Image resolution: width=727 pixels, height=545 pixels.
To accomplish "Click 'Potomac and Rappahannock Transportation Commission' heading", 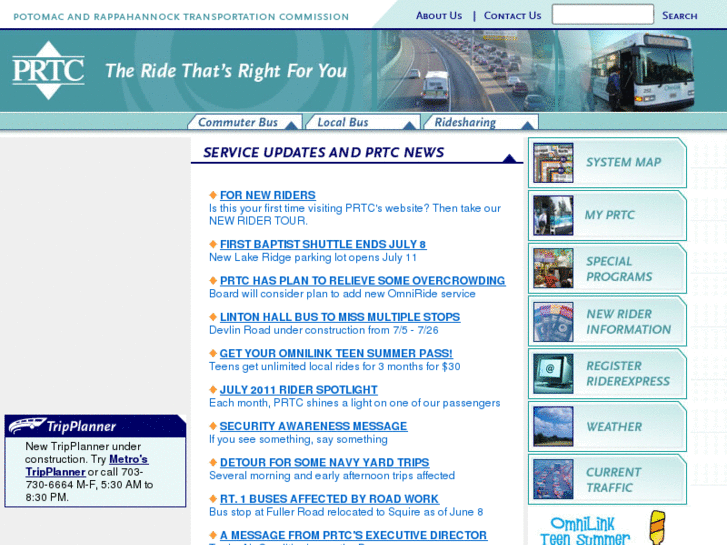I will click(181, 17).
